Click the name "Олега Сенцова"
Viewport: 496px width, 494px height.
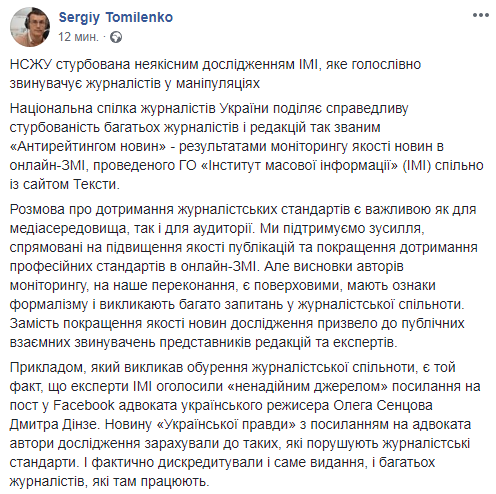tap(383, 405)
